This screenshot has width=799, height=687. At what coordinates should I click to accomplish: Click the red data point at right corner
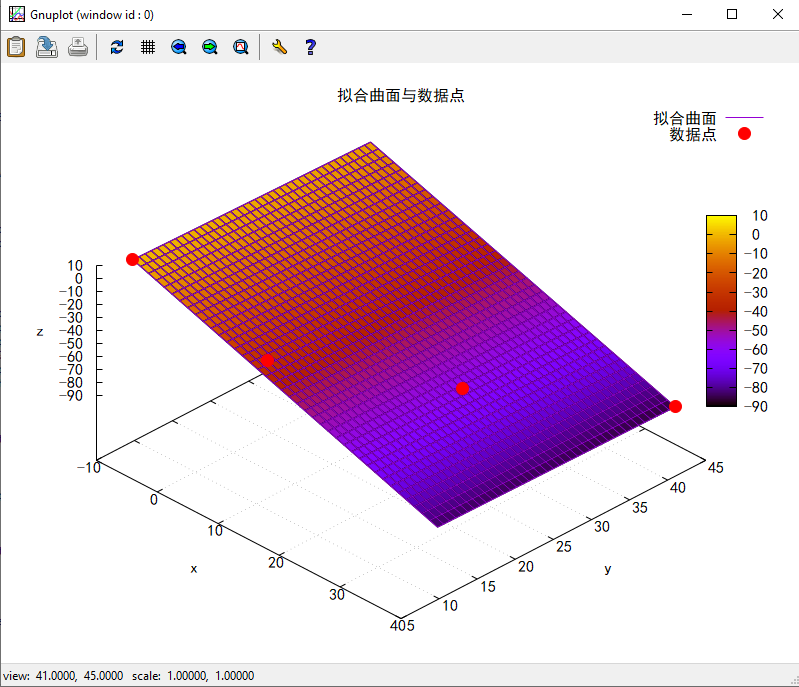tap(675, 406)
